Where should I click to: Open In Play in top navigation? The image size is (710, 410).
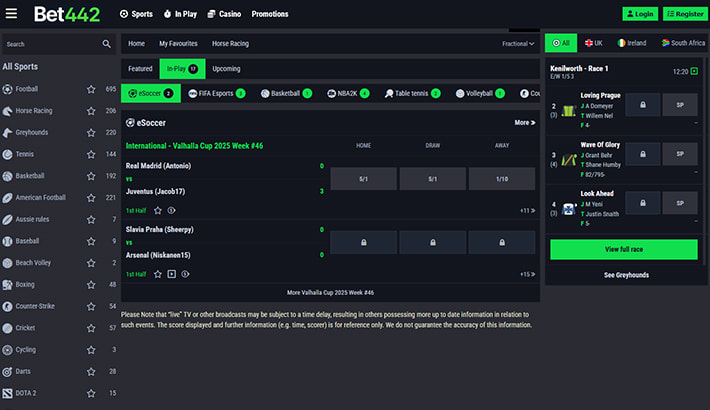[180, 14]
